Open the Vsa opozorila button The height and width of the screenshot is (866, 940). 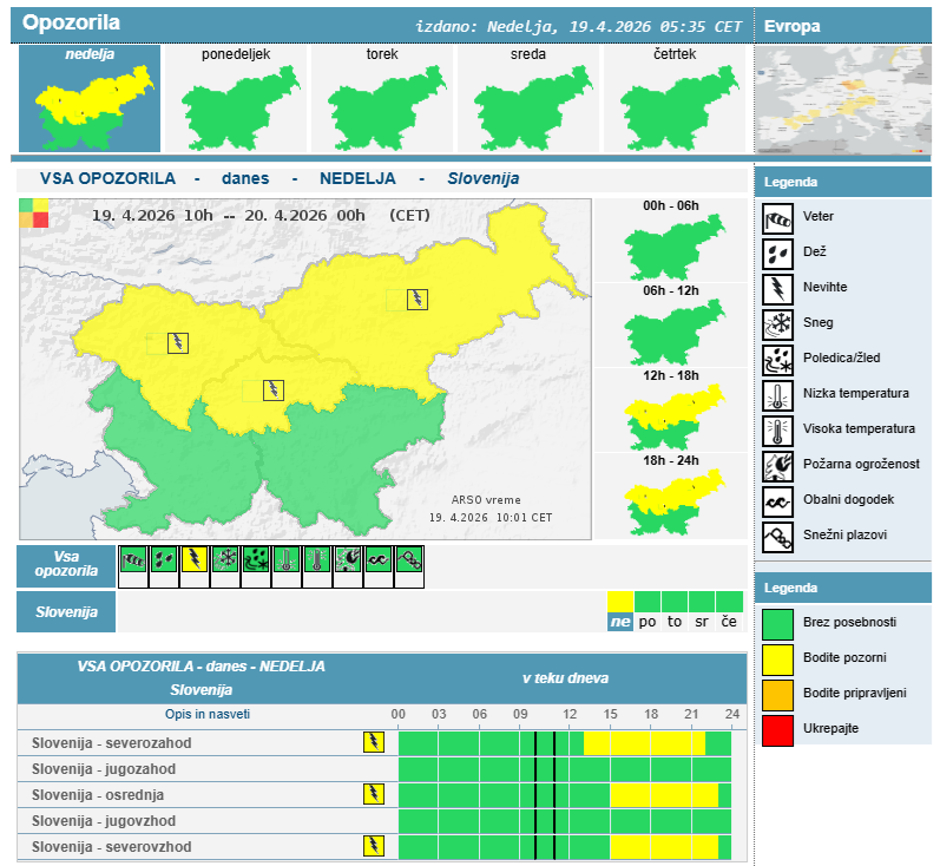(x=66, y=565)
